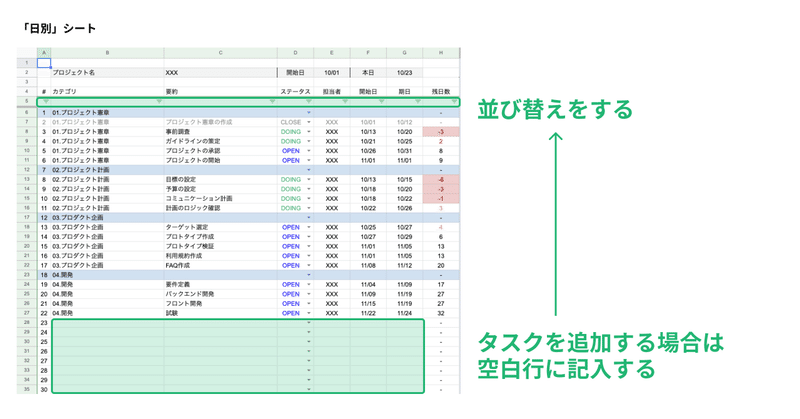Click the 開始日 label cell in row 2

pos(295,72)
